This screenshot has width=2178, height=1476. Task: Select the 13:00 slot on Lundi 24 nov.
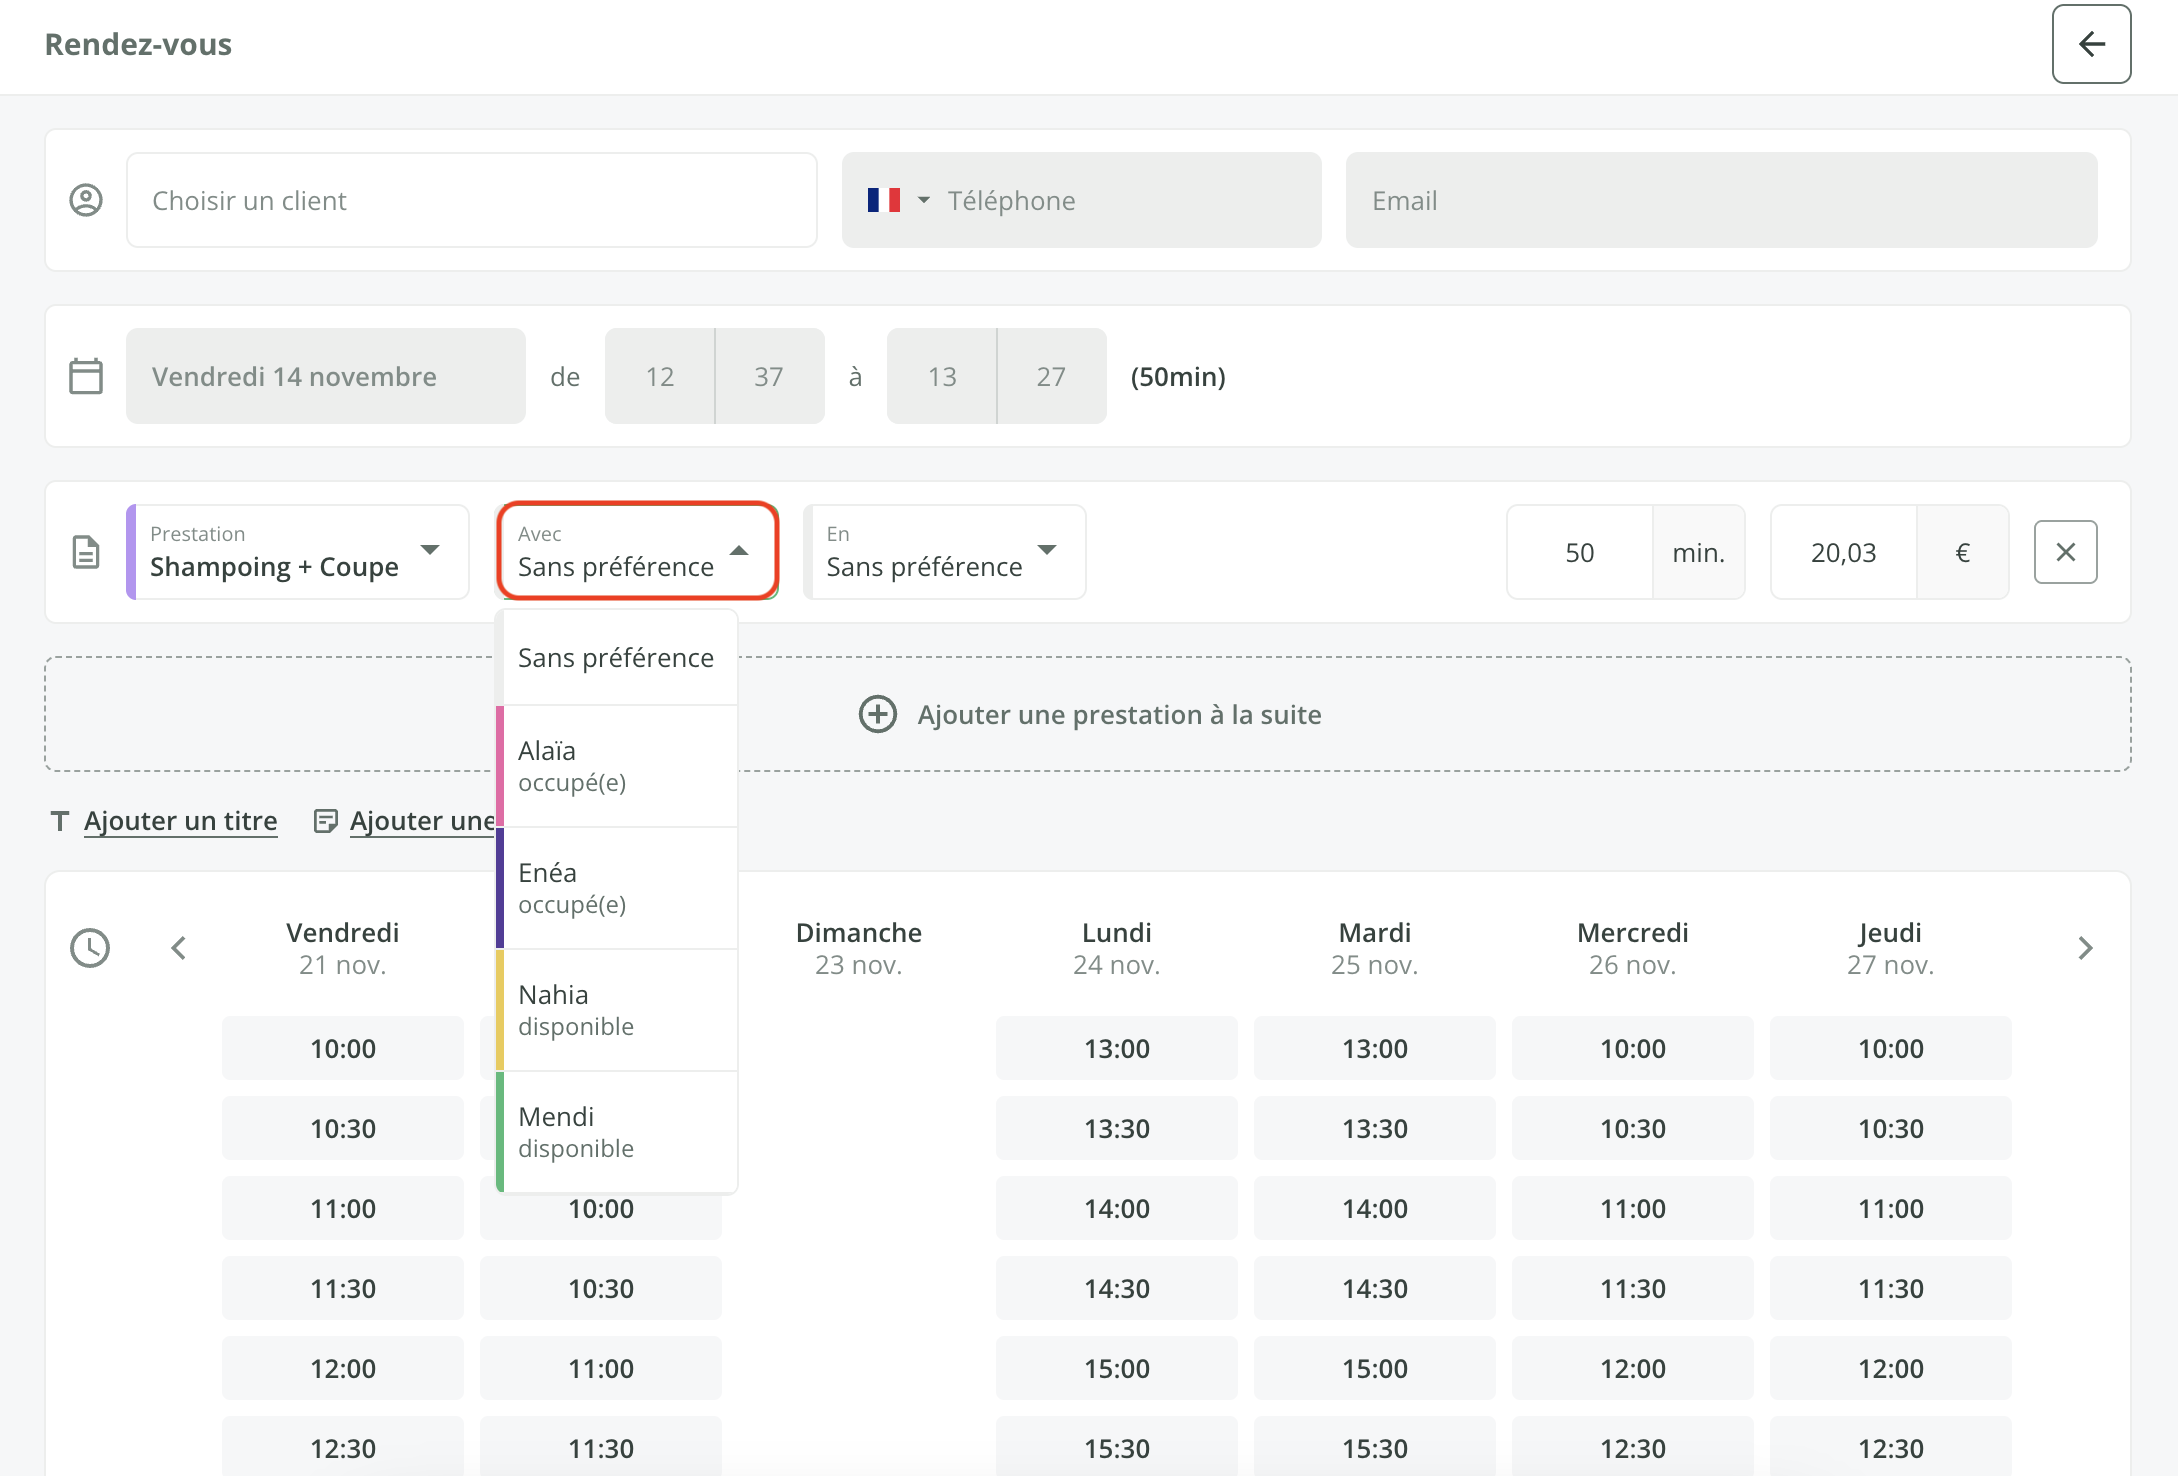tap(1116, 1048)
